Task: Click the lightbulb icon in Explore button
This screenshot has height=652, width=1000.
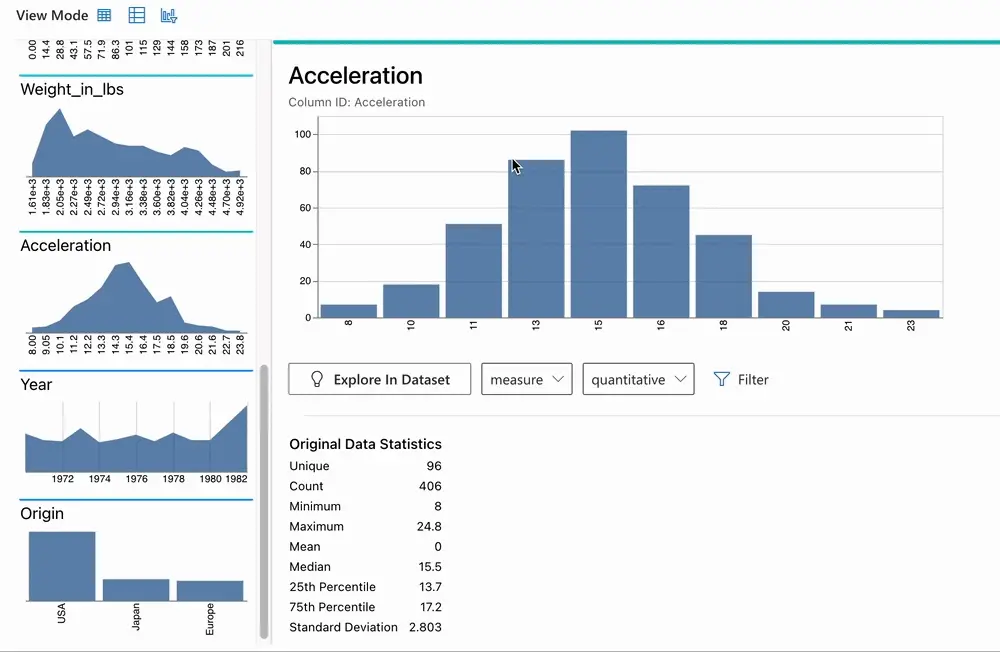Action: [318, 379]
